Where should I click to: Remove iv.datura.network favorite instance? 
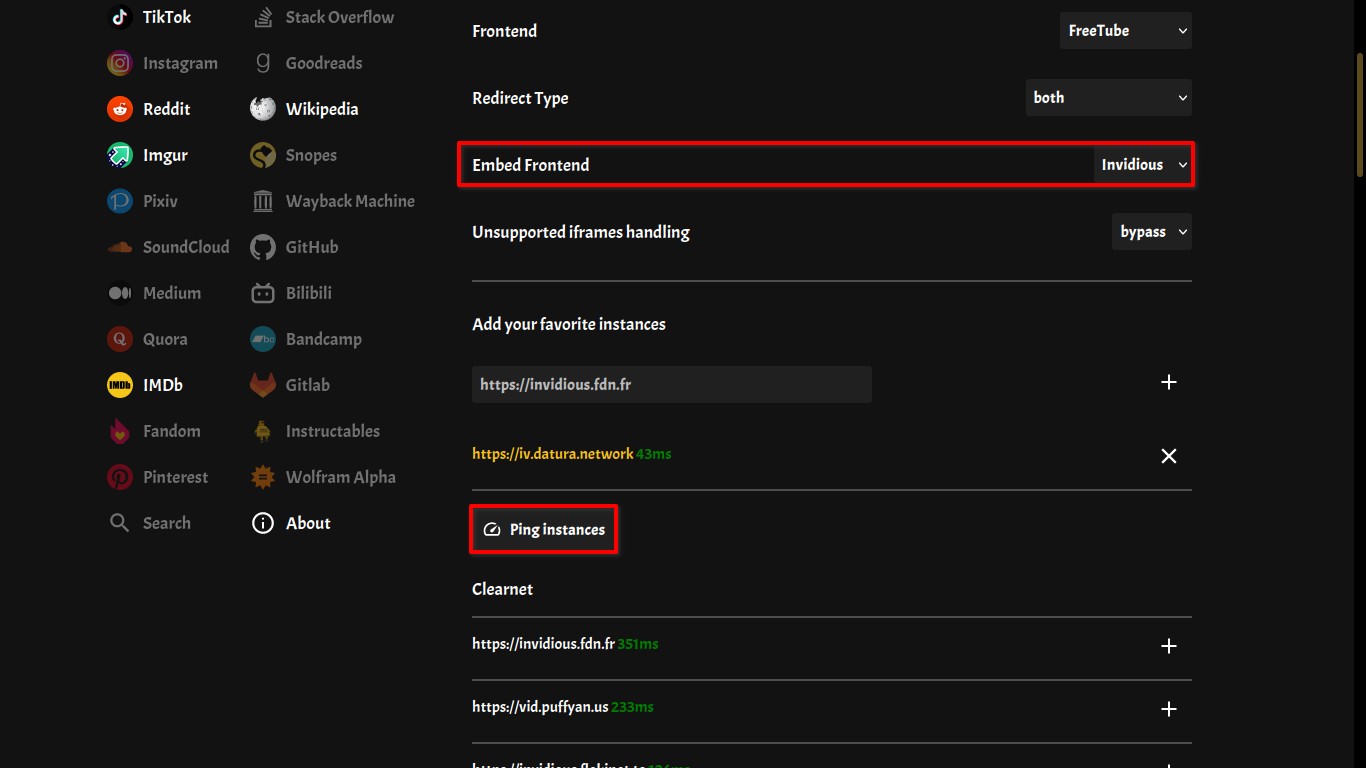[1168, 456]
